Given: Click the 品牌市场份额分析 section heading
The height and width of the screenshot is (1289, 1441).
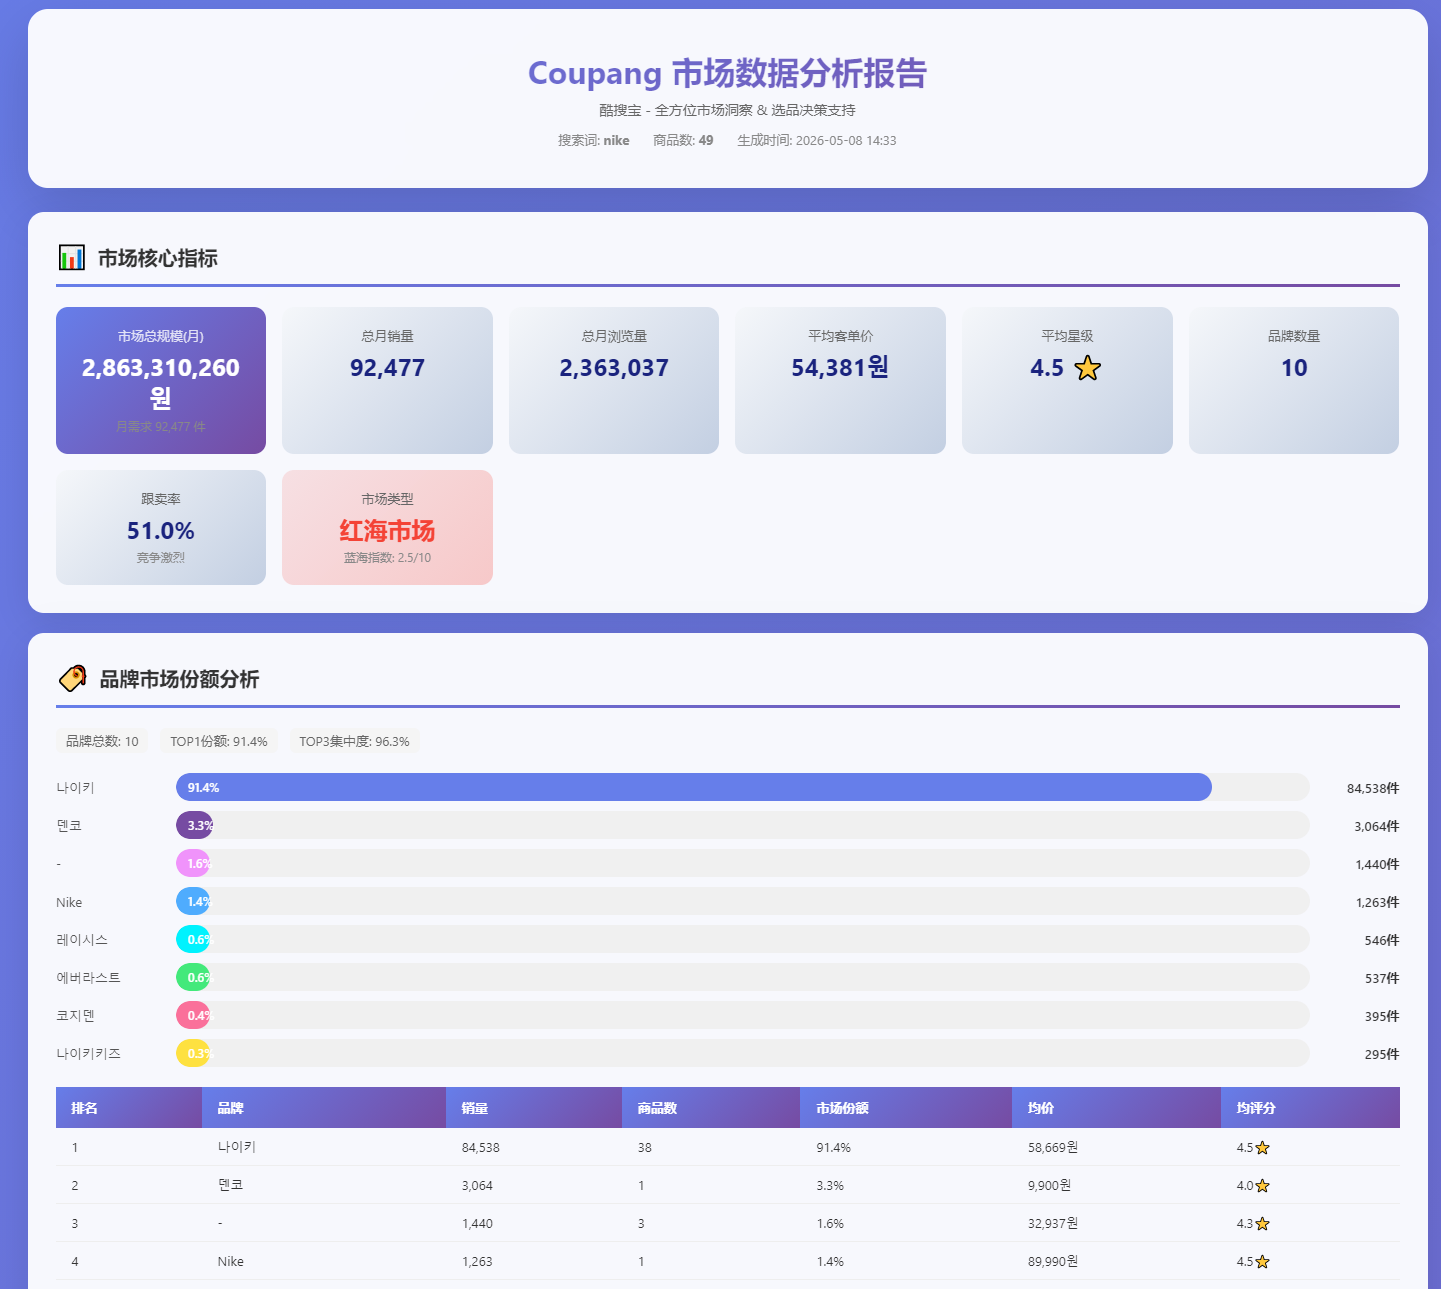Looking at the screenshot, I should 180,679.
